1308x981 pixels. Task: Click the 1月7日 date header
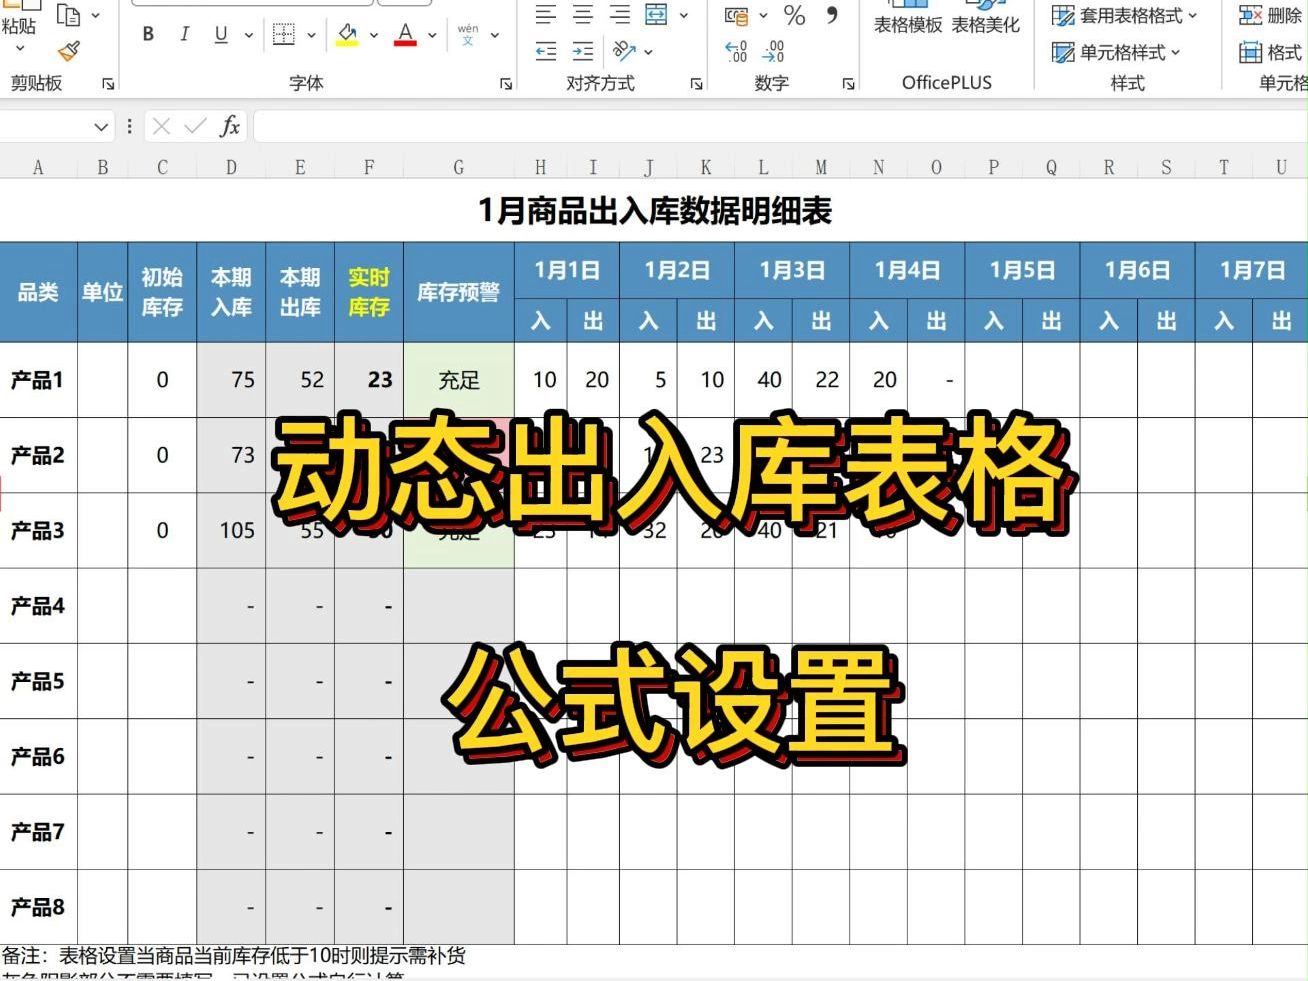coord(1251,270)
